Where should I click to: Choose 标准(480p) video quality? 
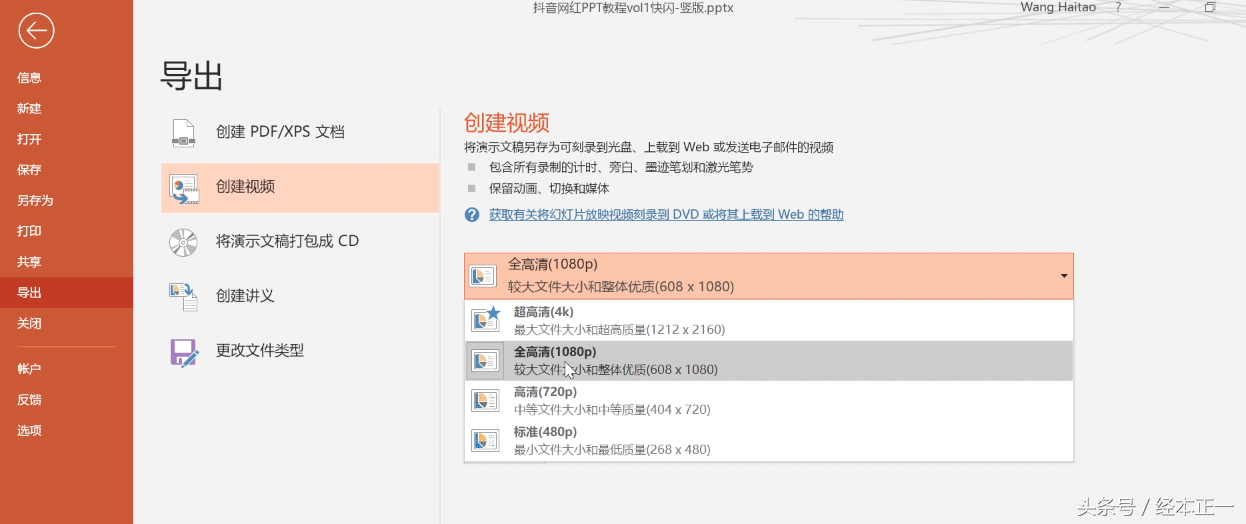pyautogui.click(x=768, y=441)
